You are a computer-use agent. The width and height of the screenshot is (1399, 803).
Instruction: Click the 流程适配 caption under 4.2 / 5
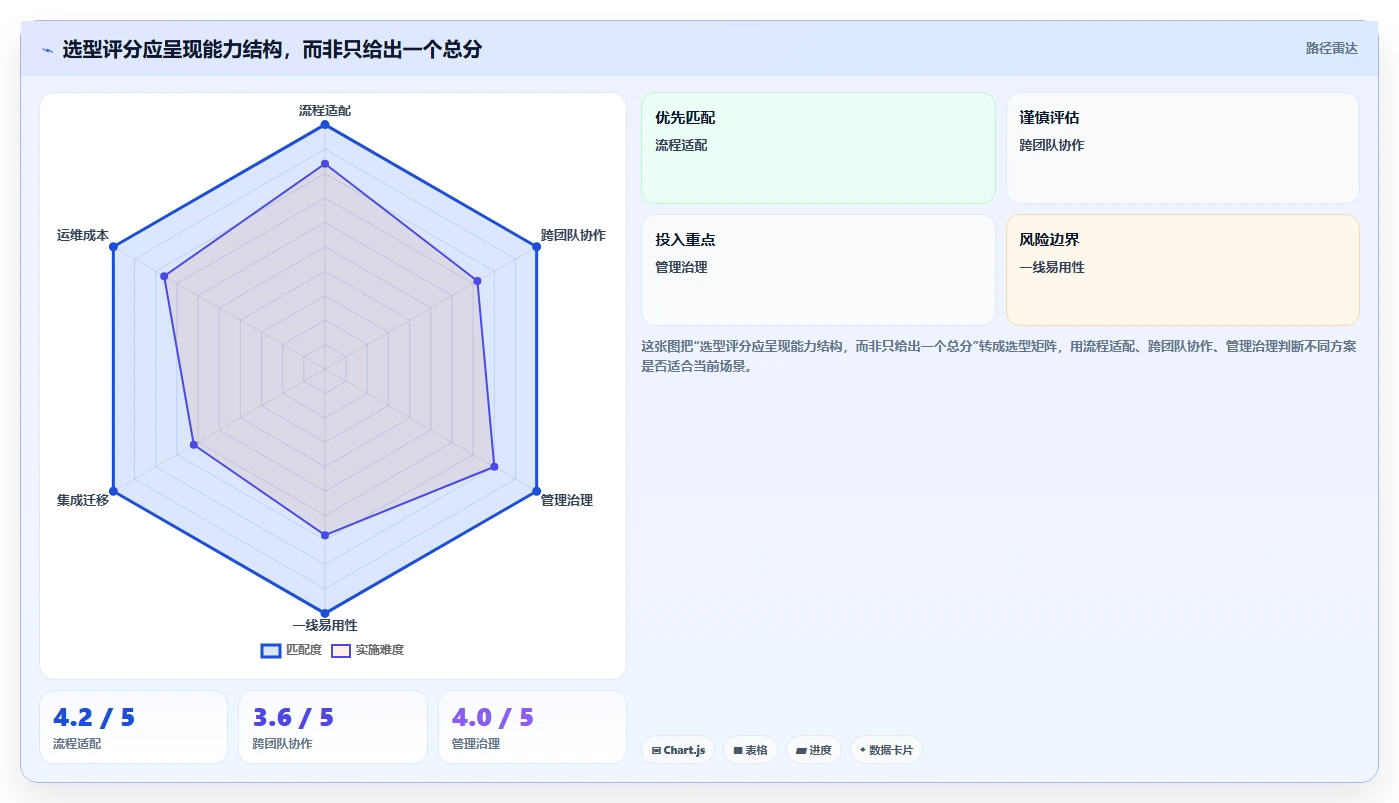(x=77, y=744)
